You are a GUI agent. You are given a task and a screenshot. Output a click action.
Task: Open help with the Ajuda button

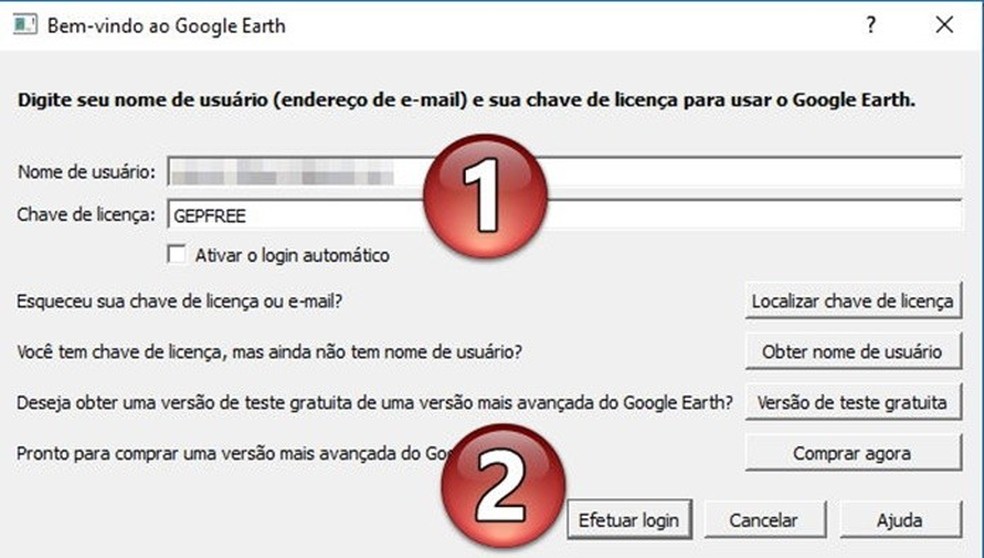pyautogui.click(x=900, y=520)
